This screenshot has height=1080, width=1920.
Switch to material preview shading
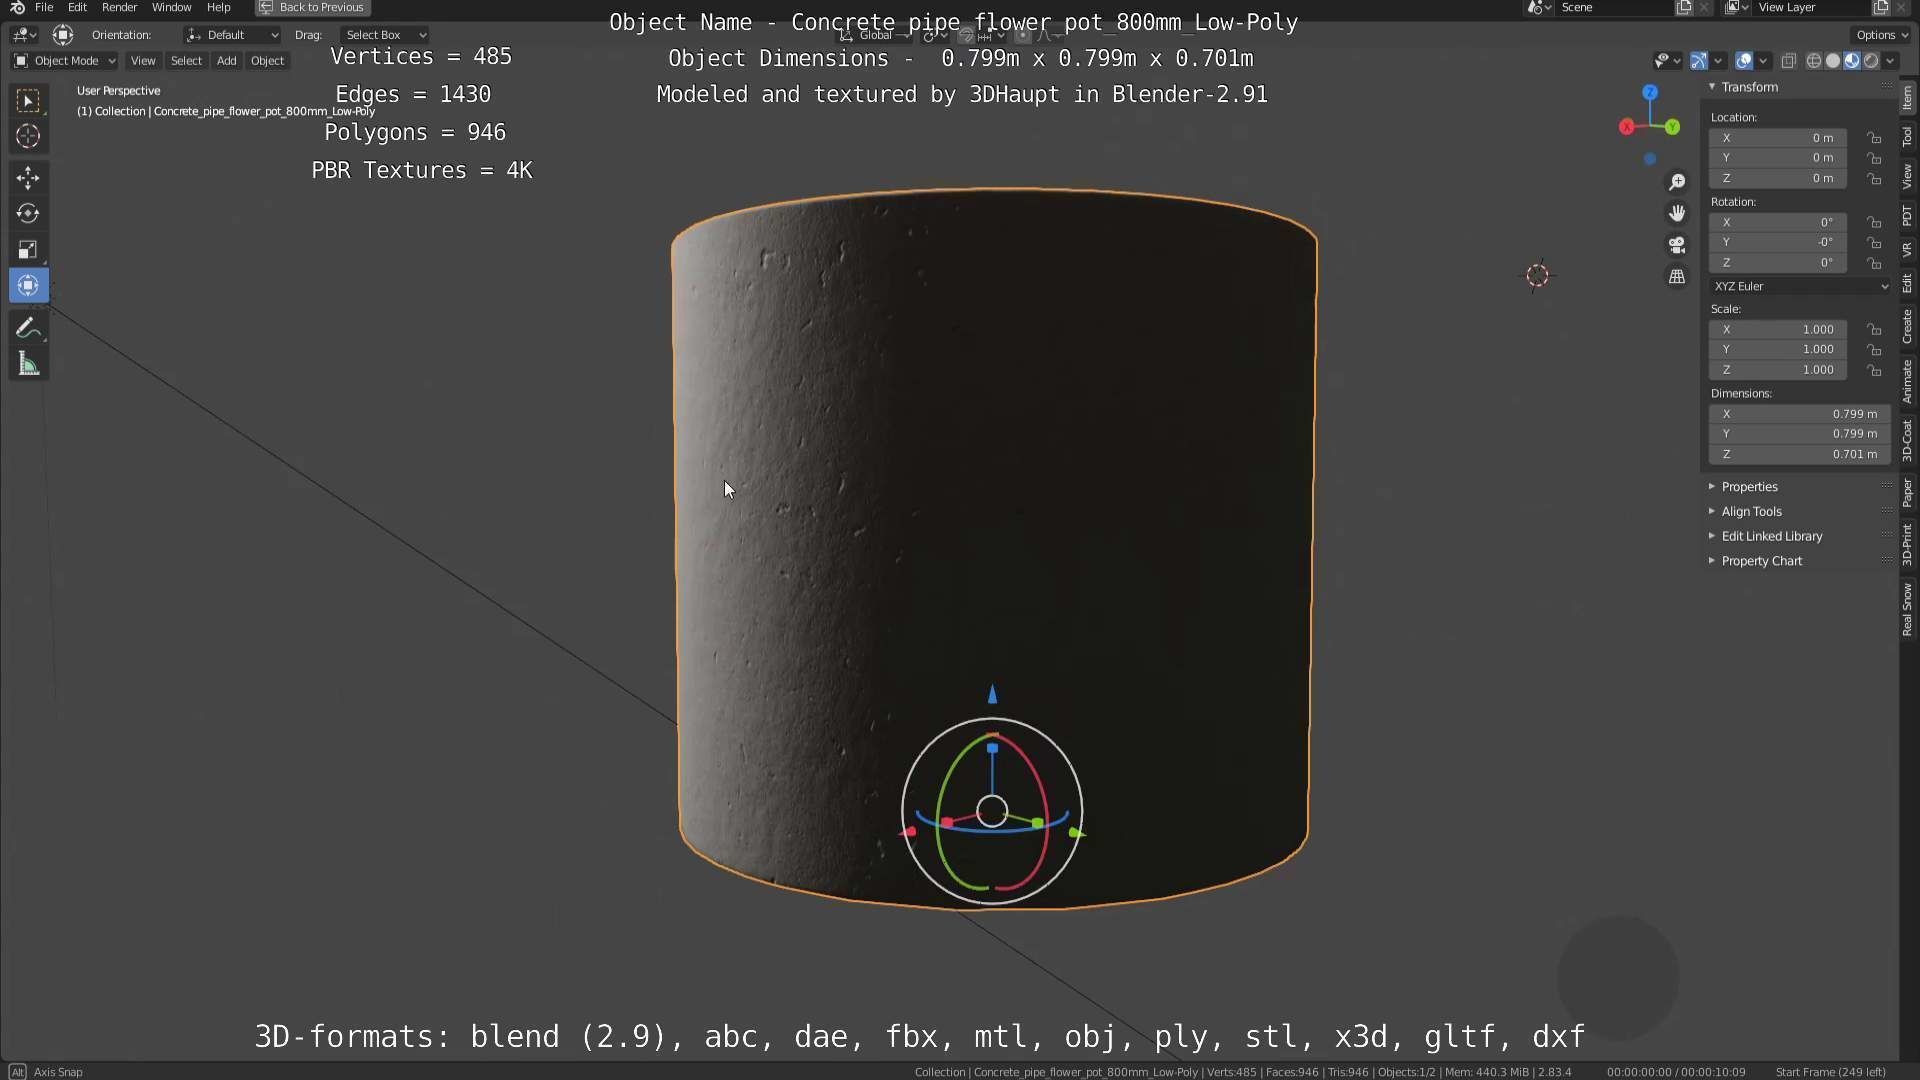pos(1851,61)
